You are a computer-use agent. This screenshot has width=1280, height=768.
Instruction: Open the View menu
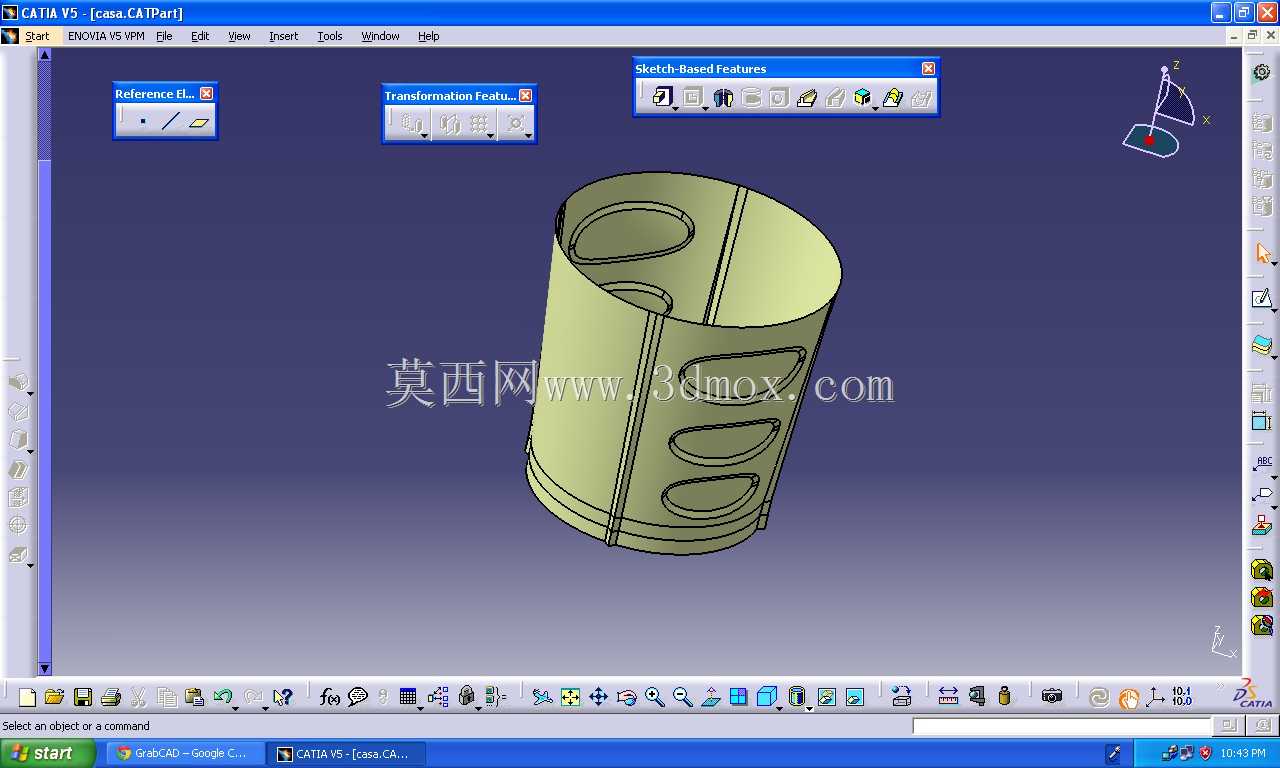pos(239,36)
